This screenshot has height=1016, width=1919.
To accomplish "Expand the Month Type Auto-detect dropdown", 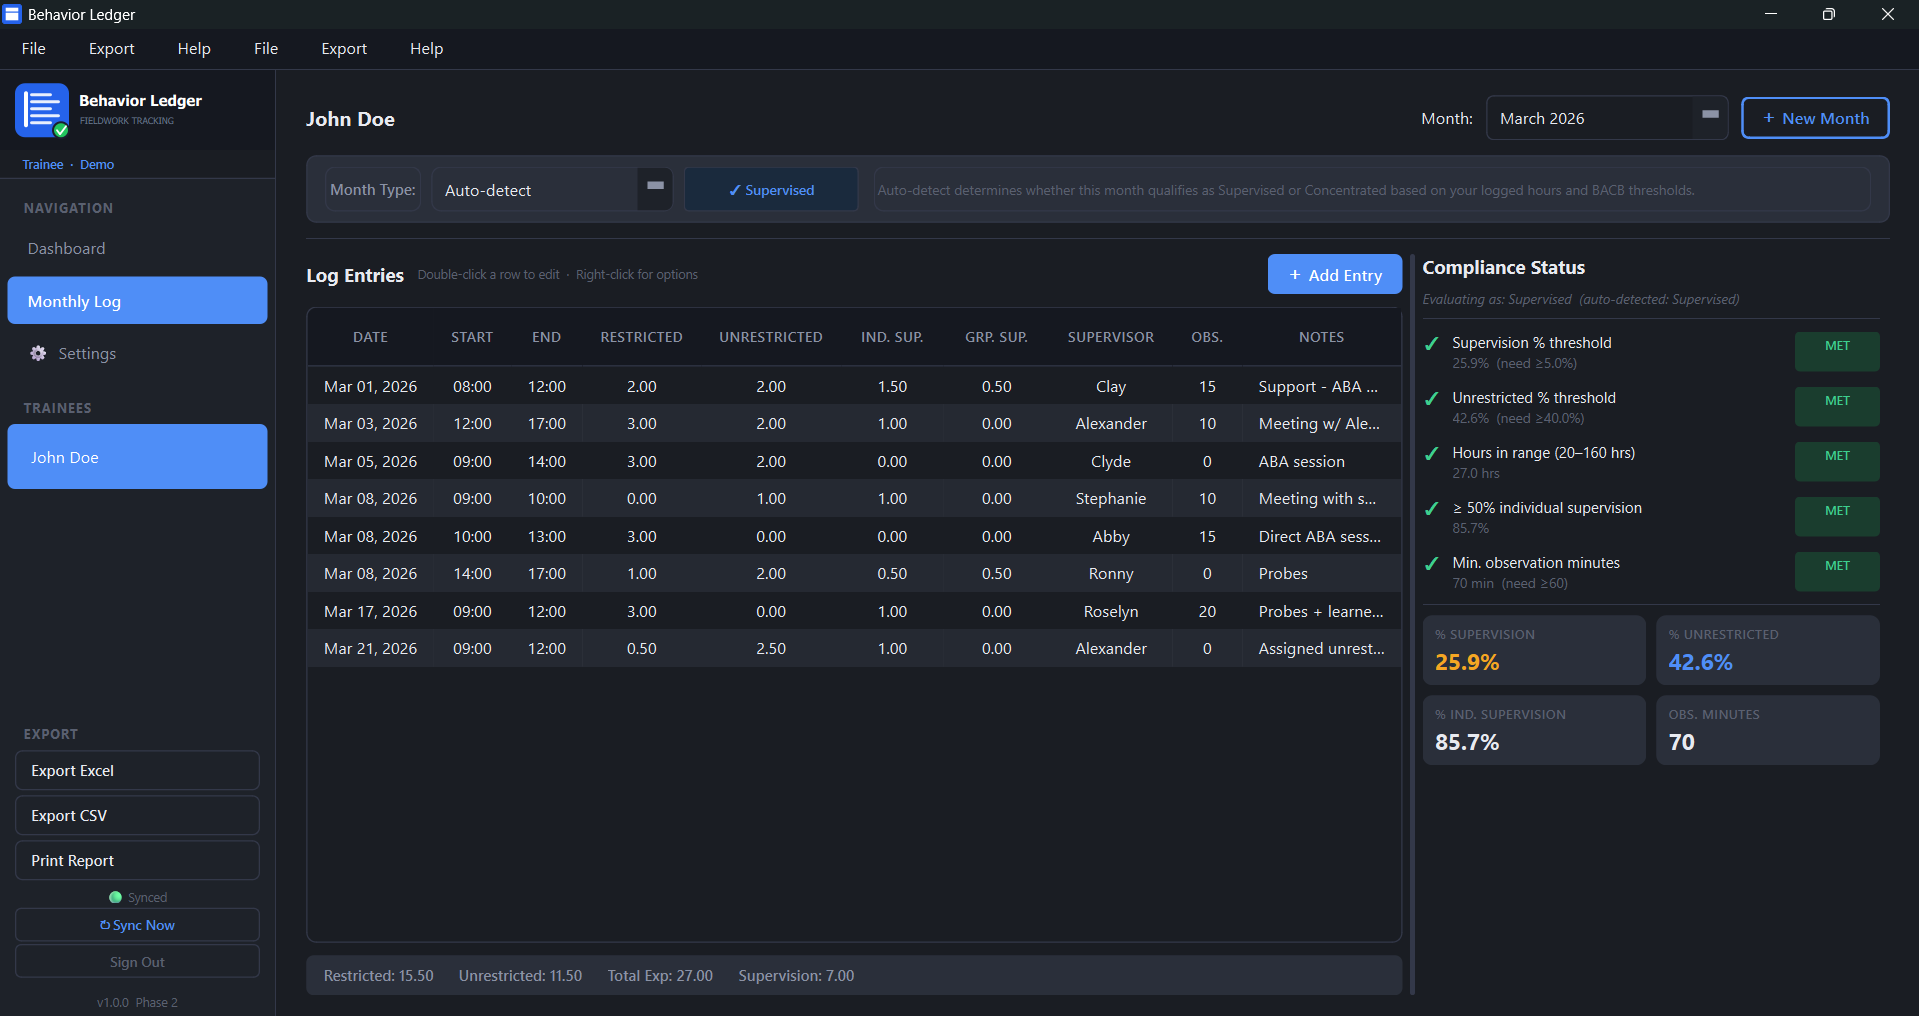I will click(535, 190).
